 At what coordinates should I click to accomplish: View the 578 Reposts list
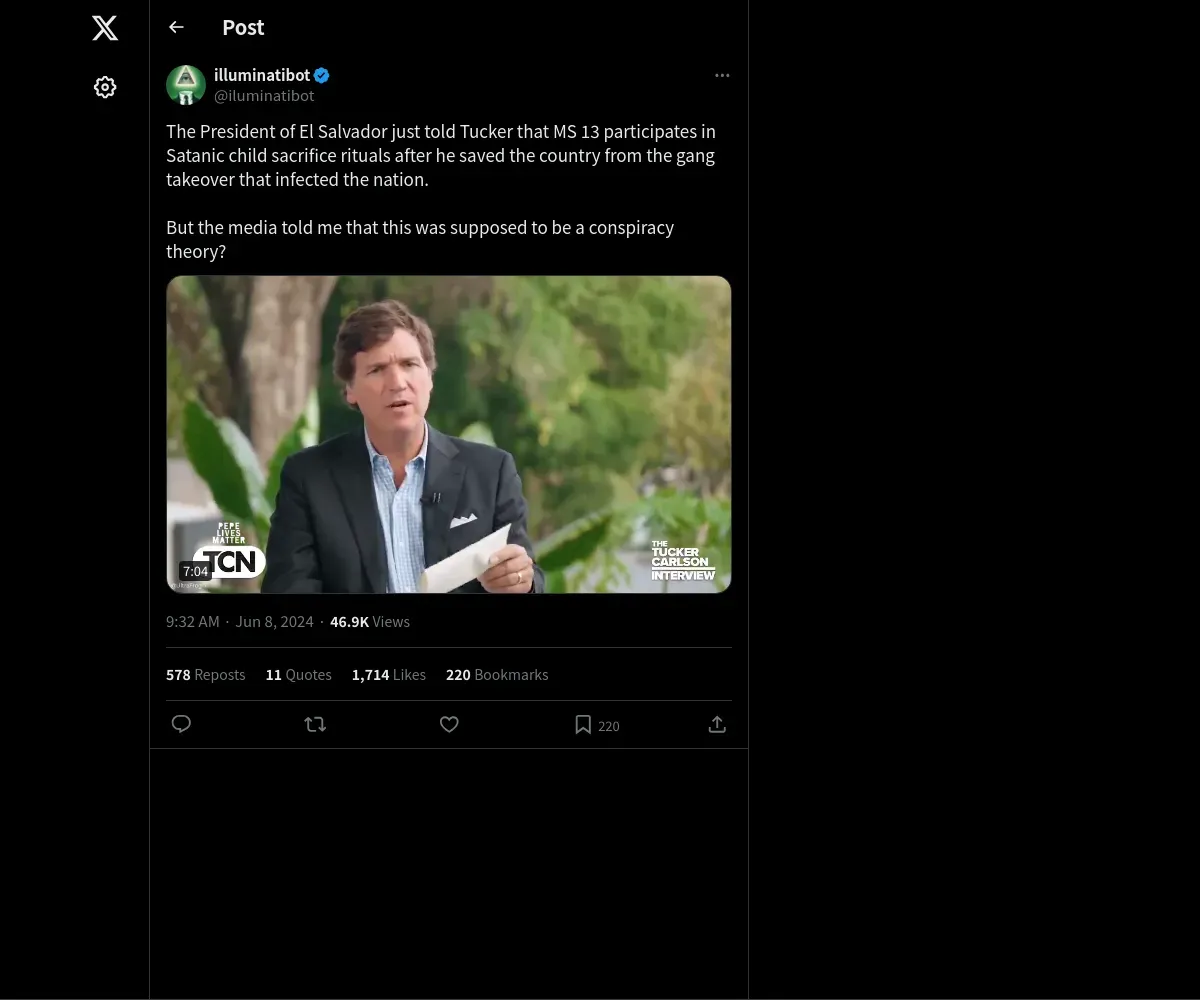pyautogui.click(x=205, y=675)
